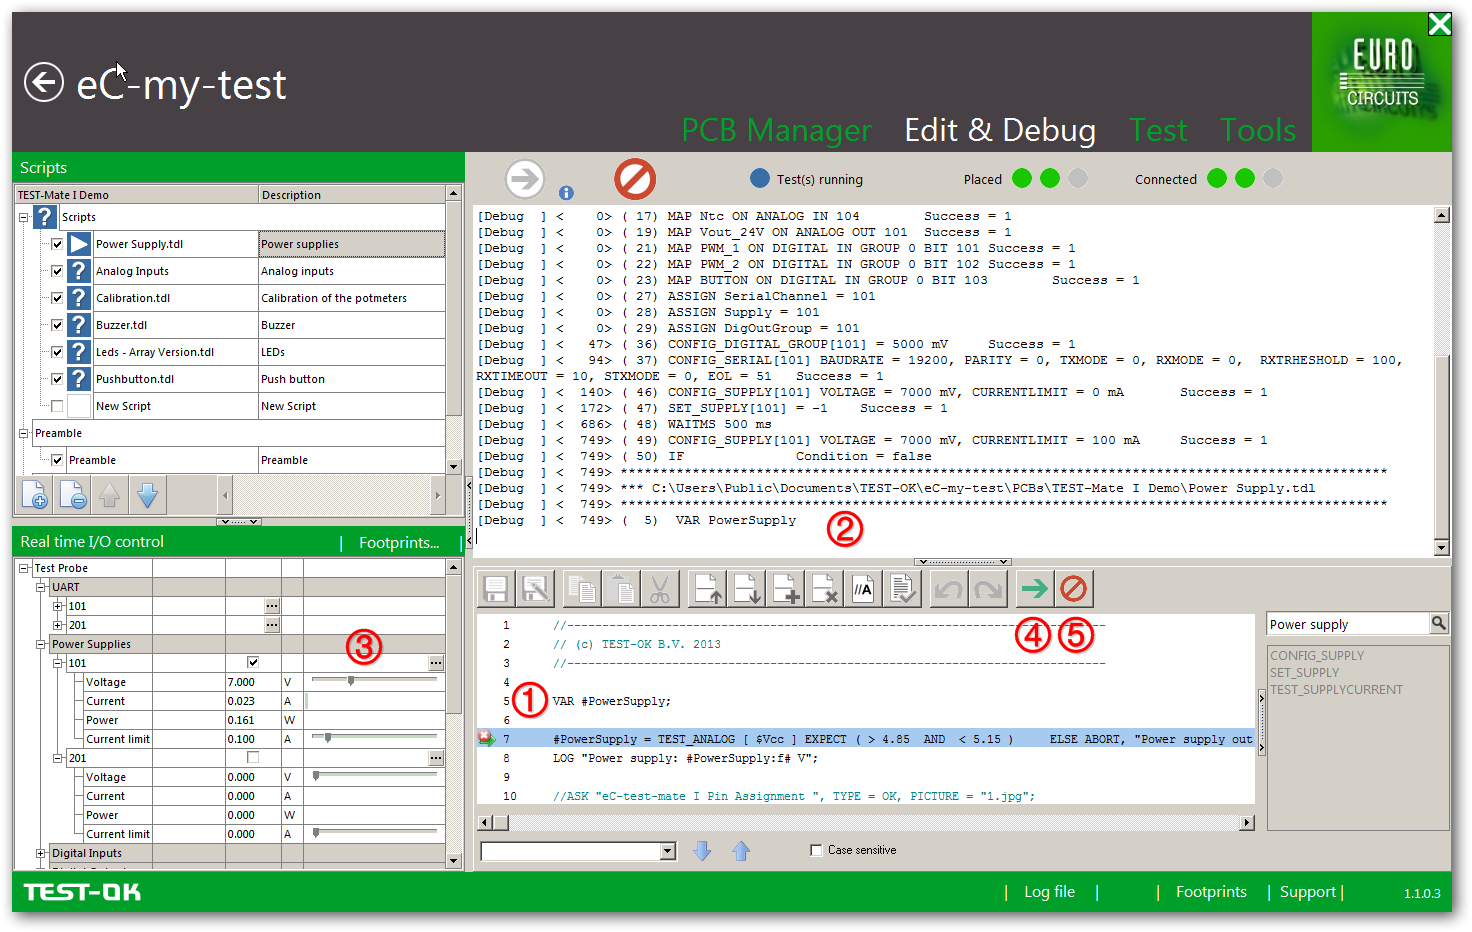Expand the Digital Inputs node

41,853
